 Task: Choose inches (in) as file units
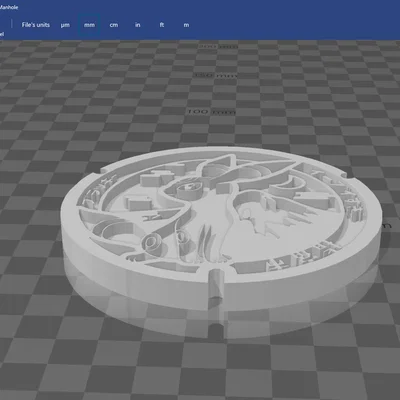click(138, 25)
